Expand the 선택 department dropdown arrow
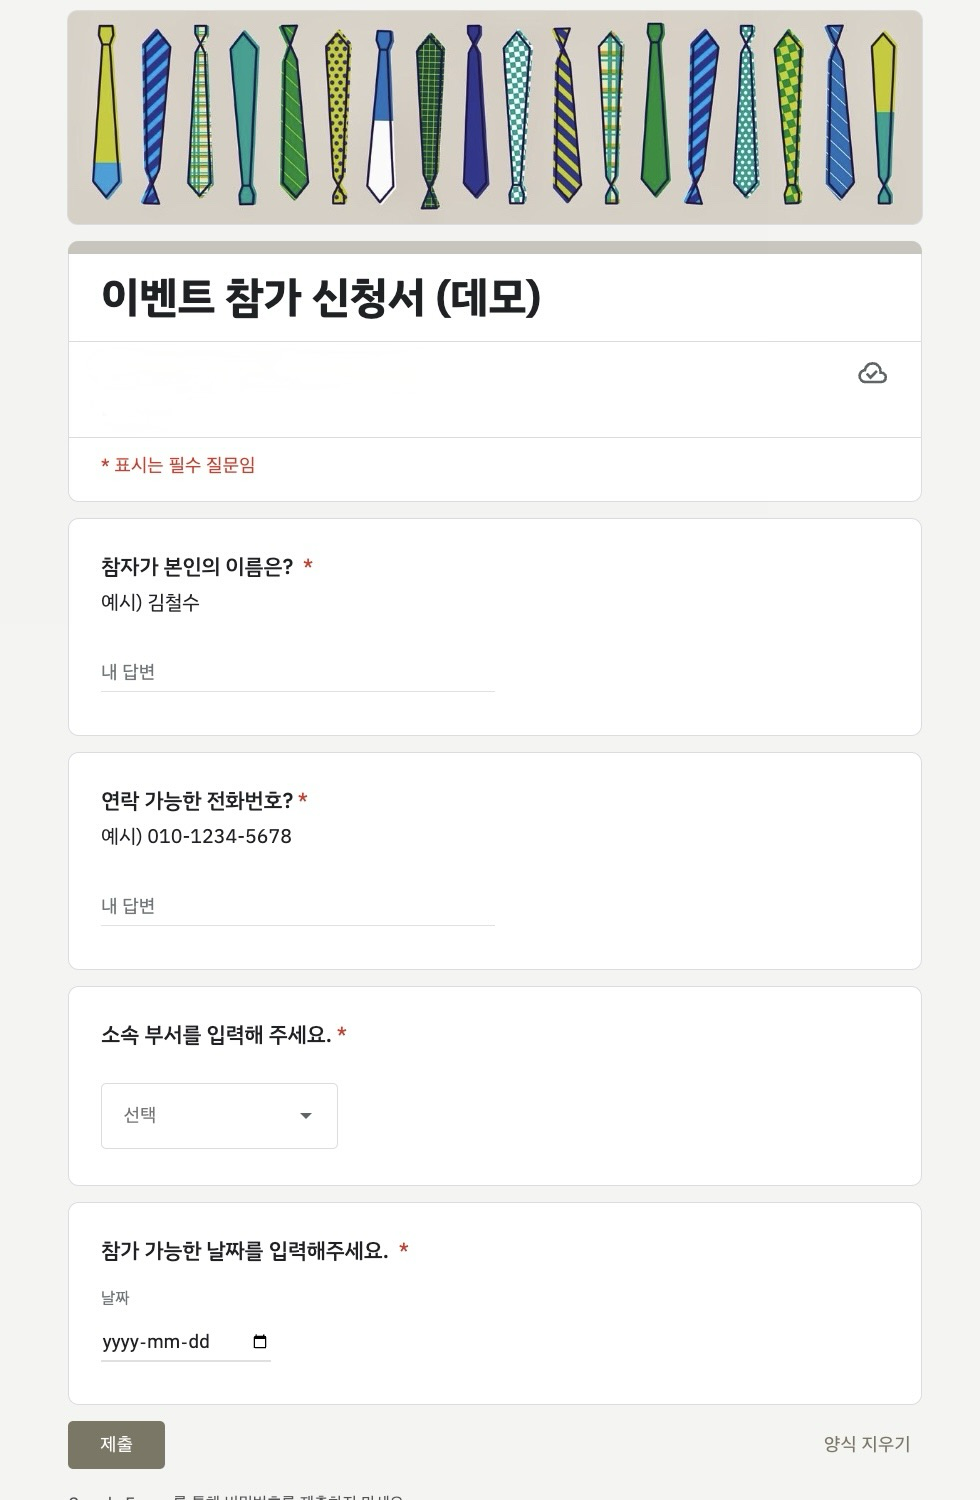Image resolution: width=980 pixels, height=1500 pixels. tap(306, 1116)
